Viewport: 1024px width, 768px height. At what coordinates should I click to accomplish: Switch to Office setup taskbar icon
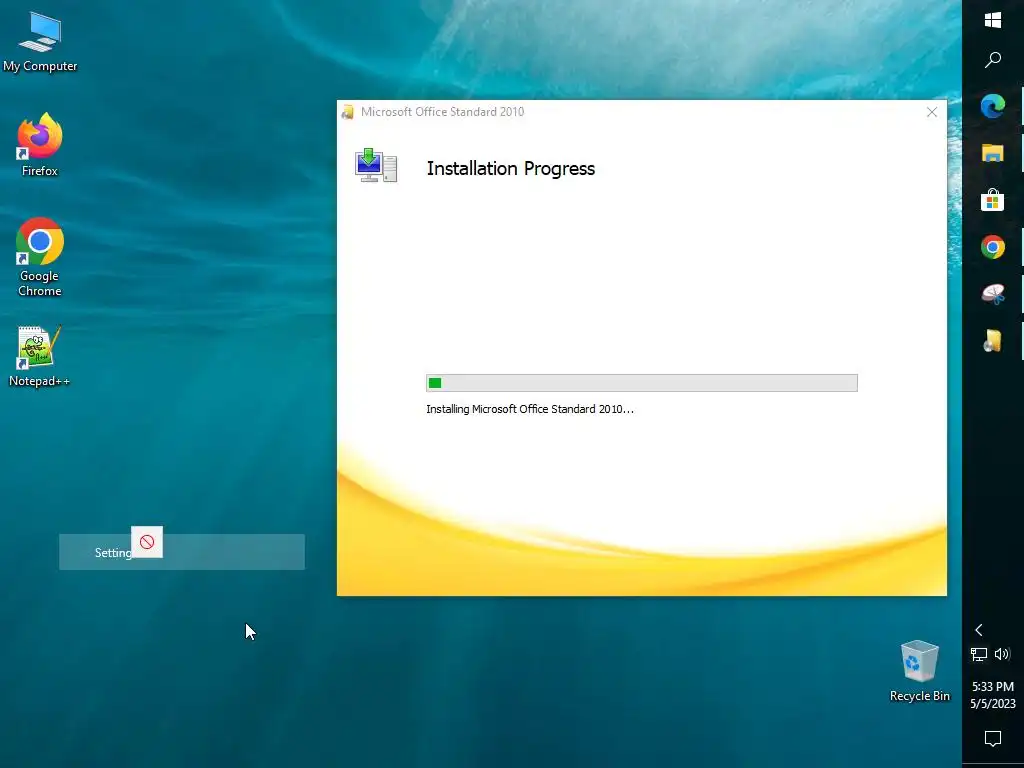click(993, 341)
